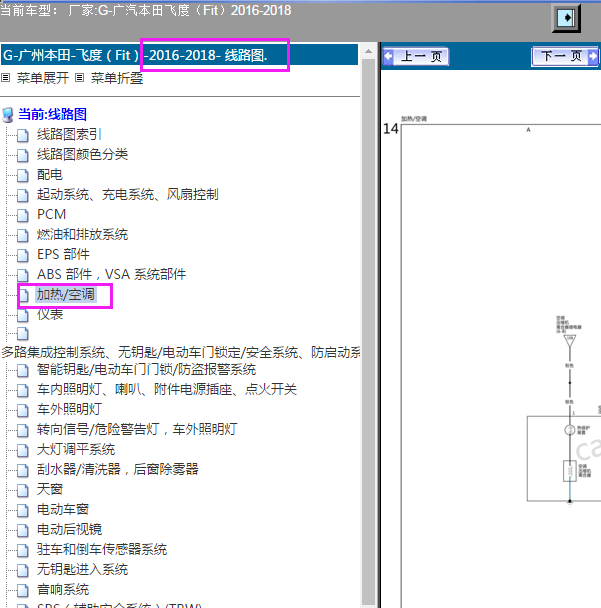
Task: Select 天窗 diagram
Action: click(x=50, y=489)
